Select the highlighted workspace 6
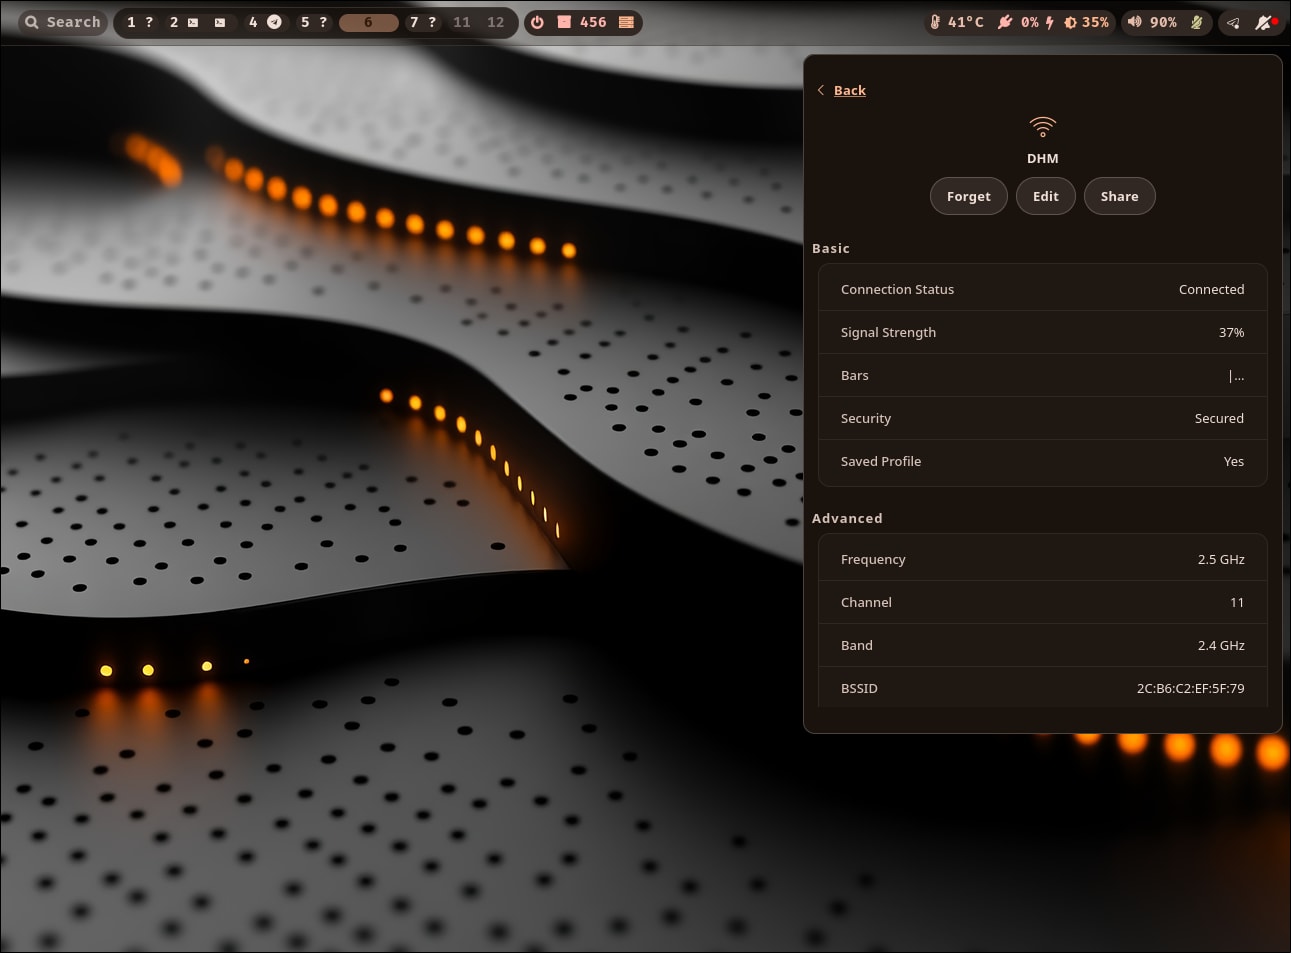 (368, 22)
